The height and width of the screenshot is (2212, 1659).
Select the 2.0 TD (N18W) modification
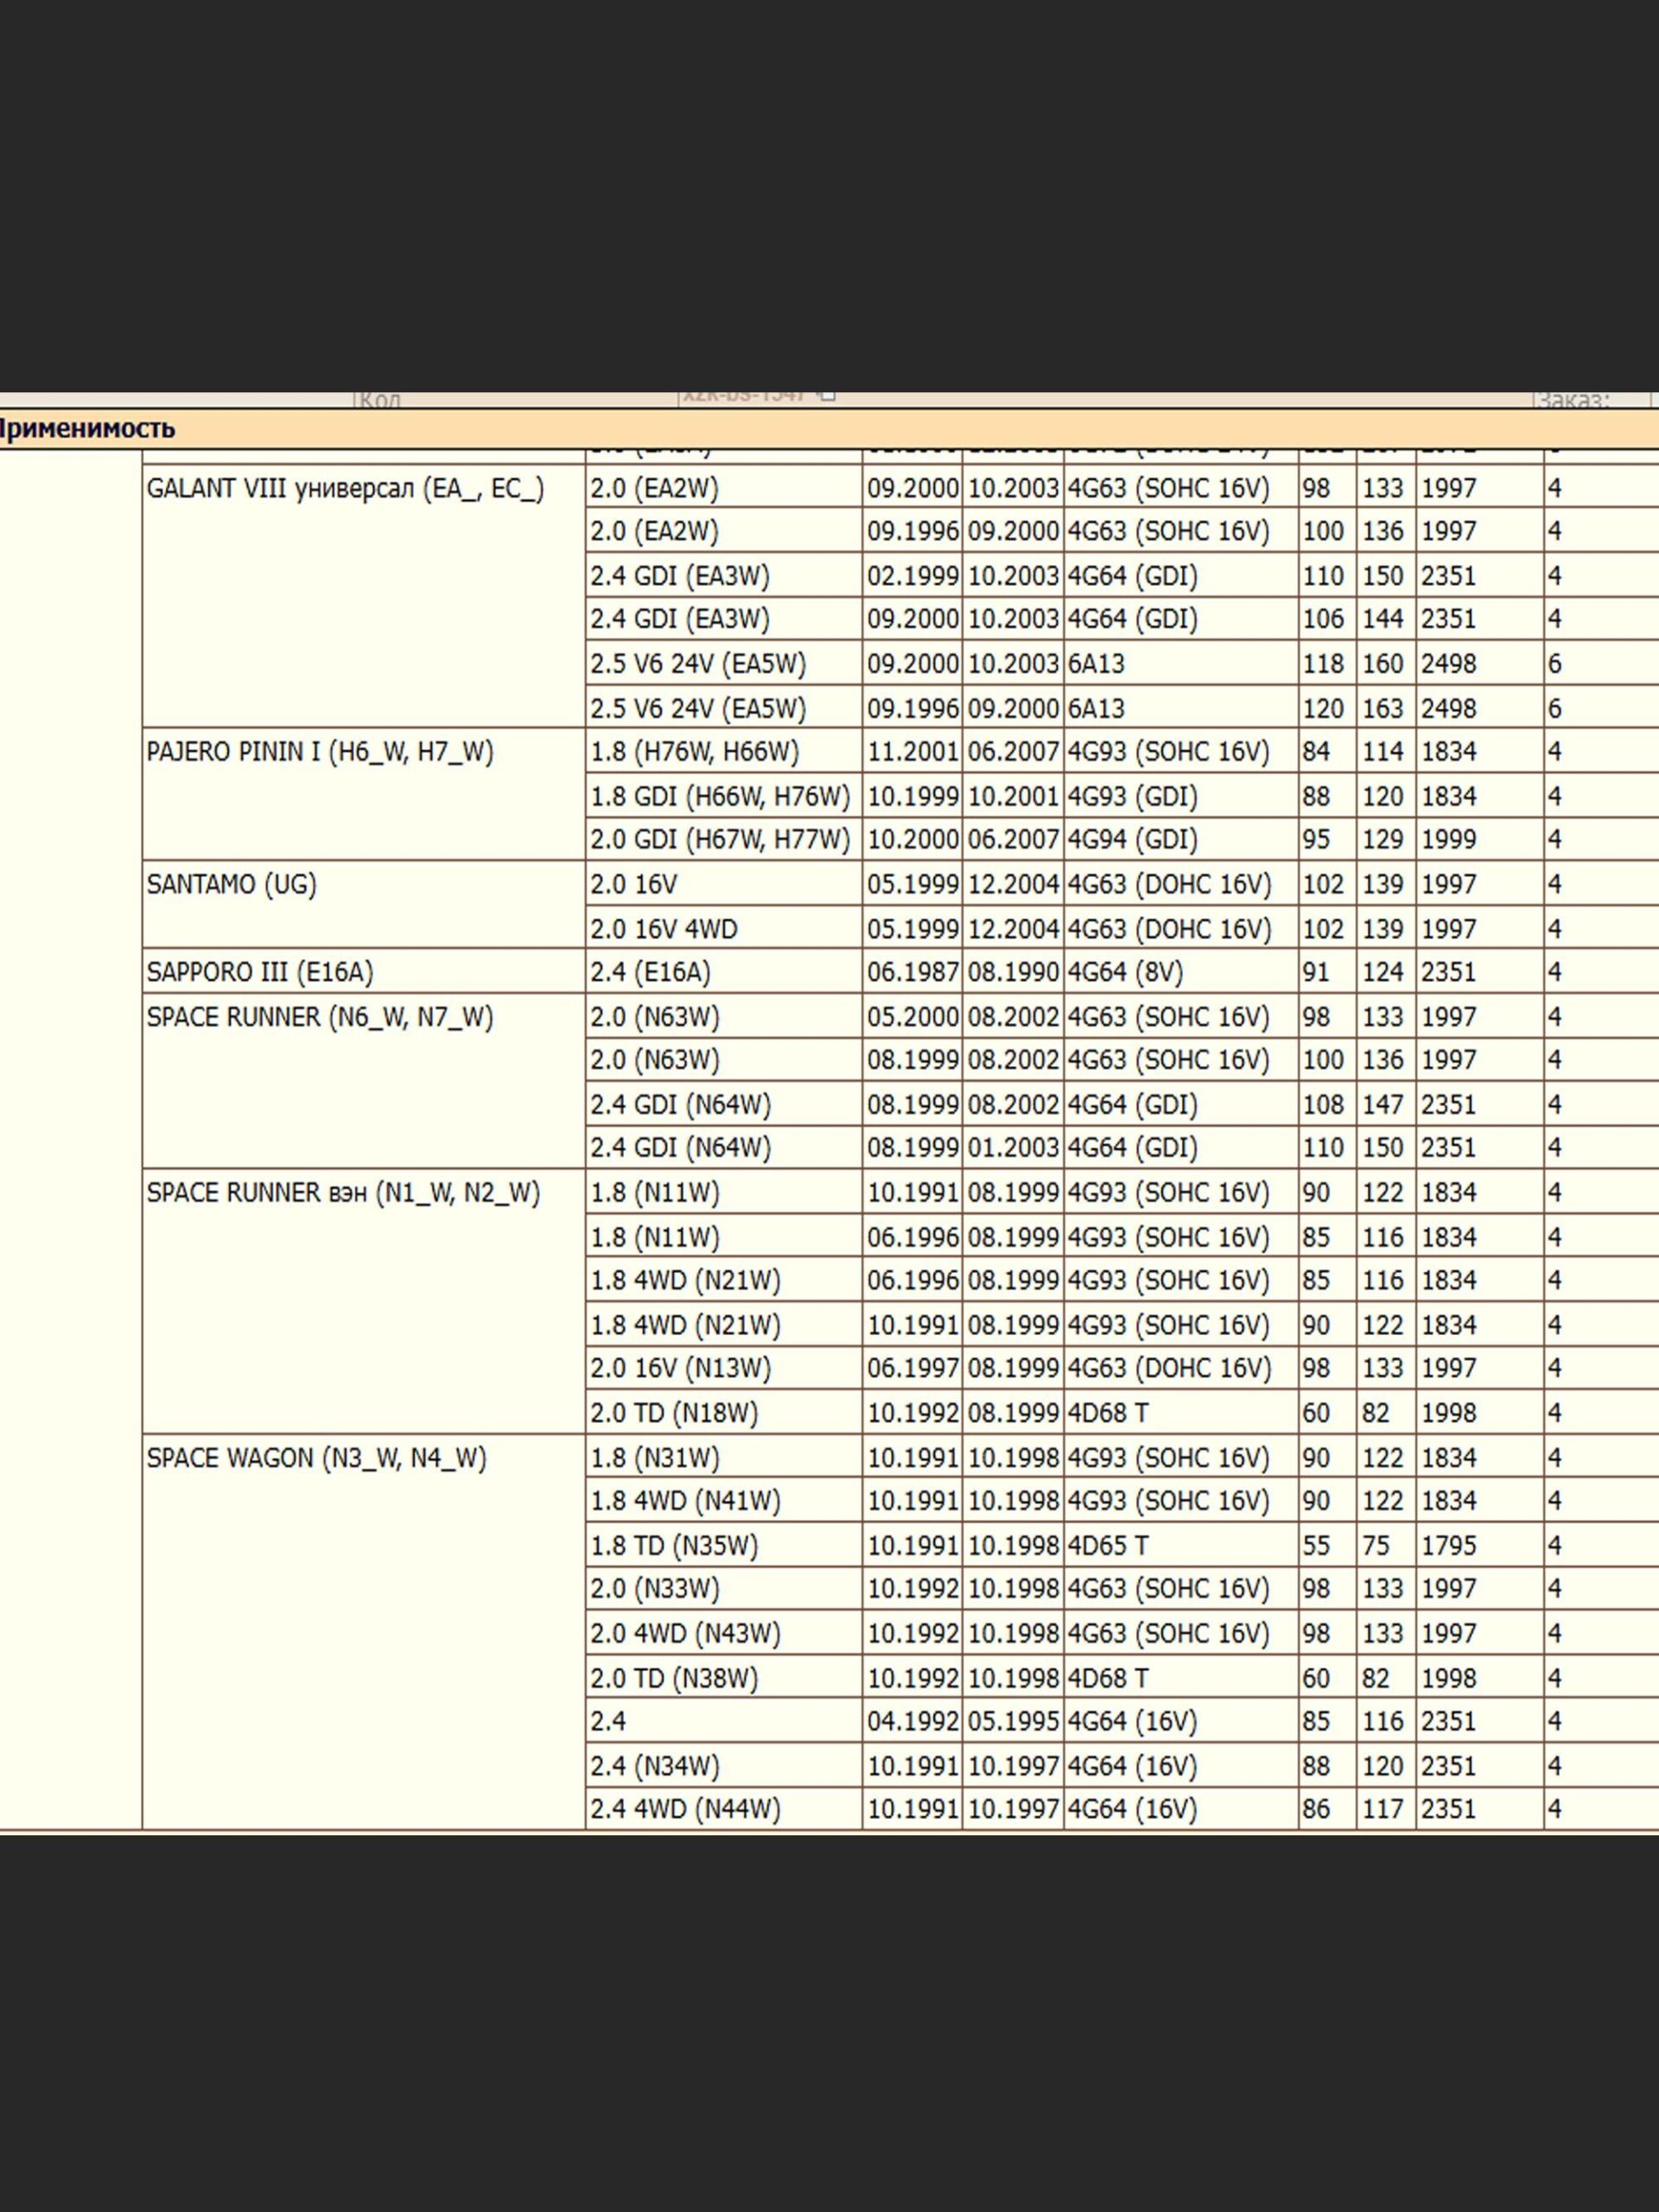pos(674,1413)
